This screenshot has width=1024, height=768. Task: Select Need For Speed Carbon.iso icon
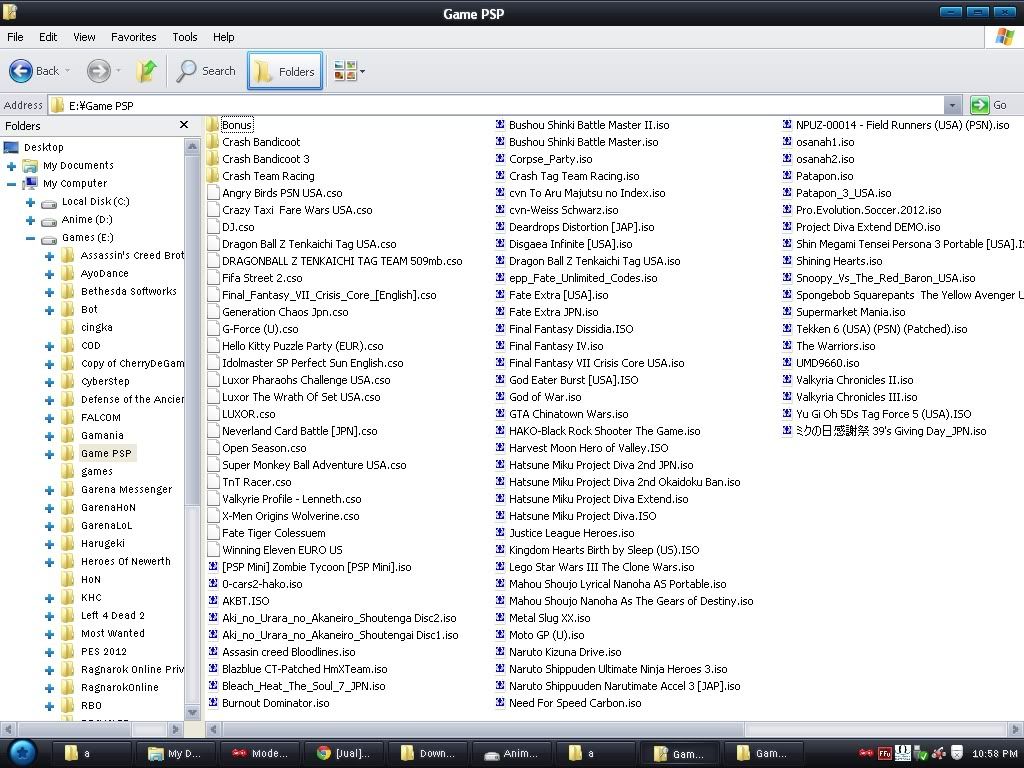[500, 702]
